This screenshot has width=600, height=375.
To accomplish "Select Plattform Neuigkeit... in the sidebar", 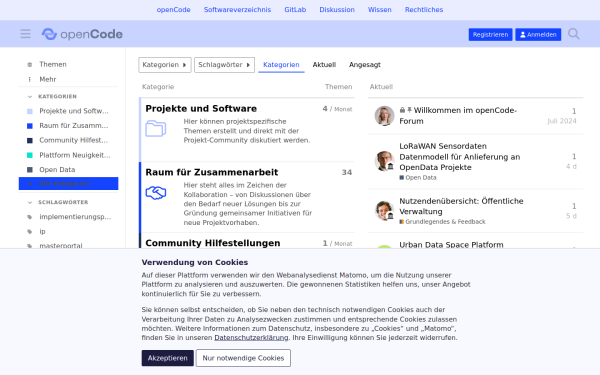I will (68, 155).
